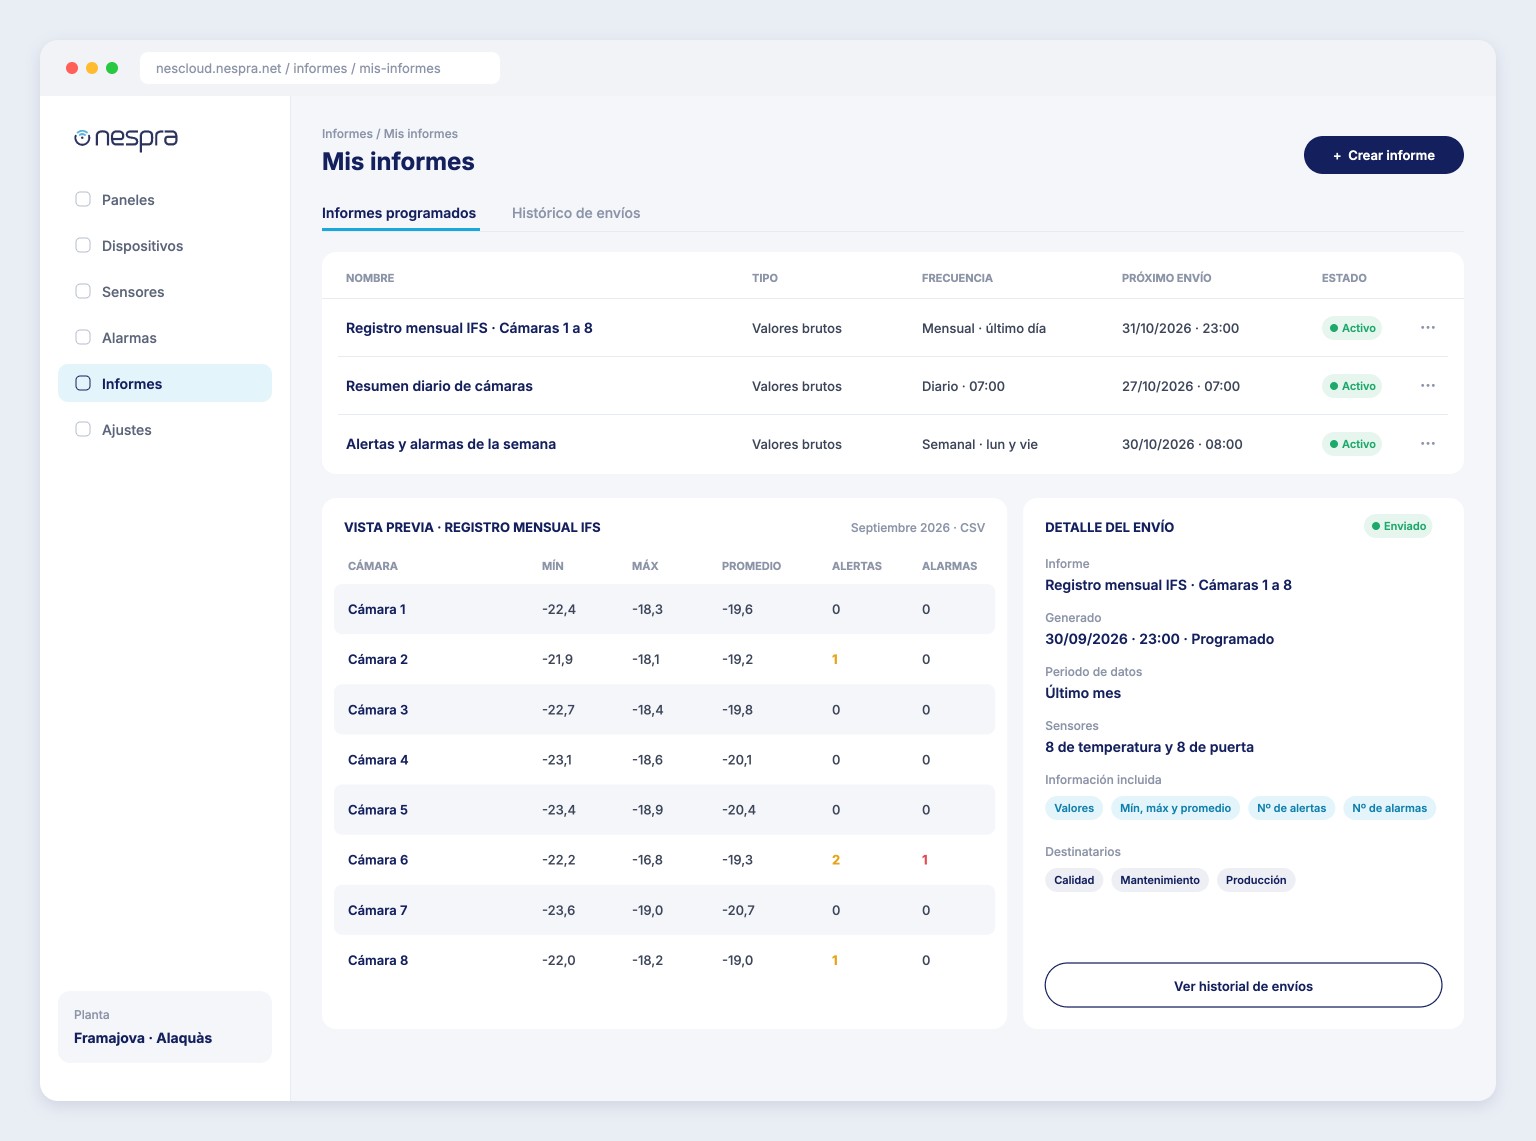Click Septiembre 2026 · CSV label
The height and width of the screenshot is (1141, 1536).
pyautogui.click(x=918, y=528)
